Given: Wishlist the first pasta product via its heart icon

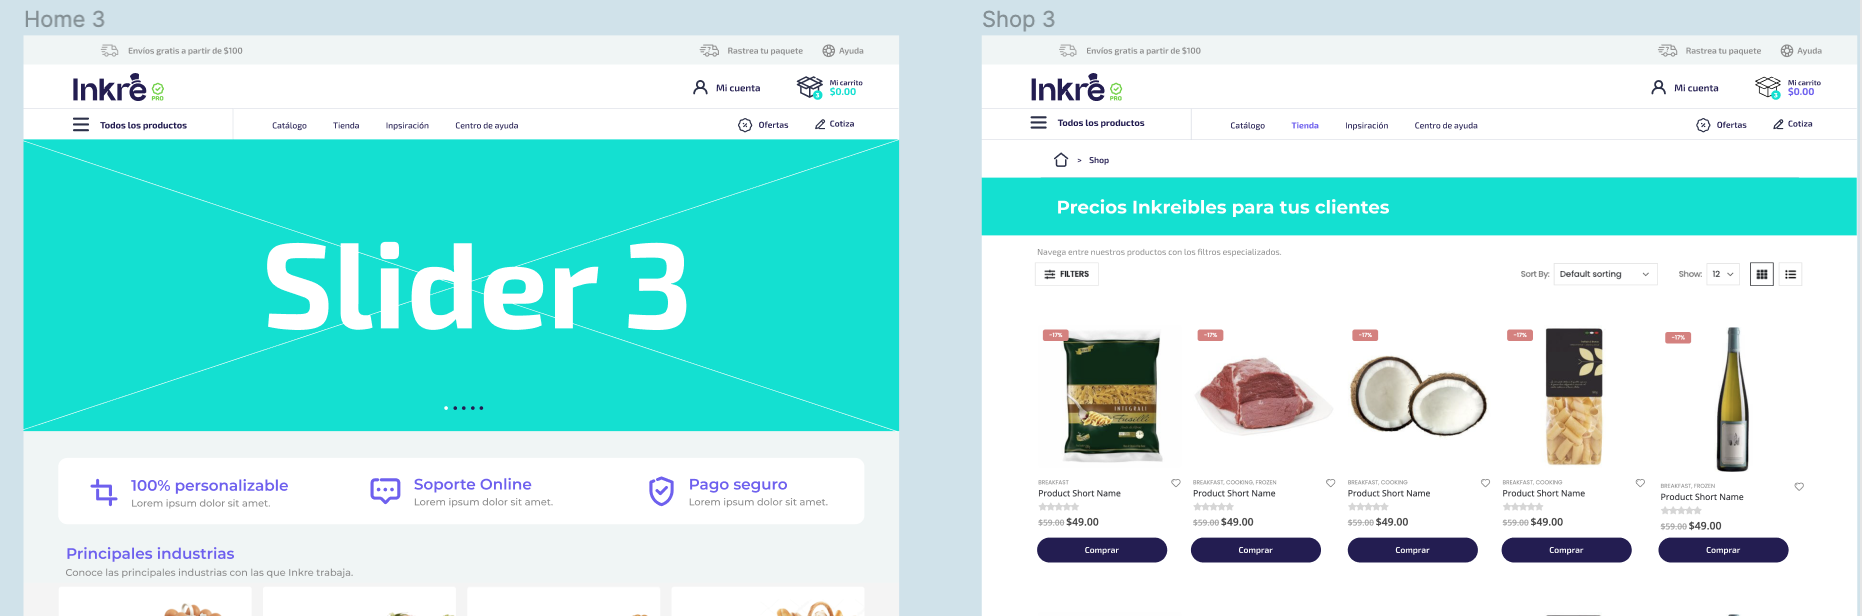Looking at the screenshot, I should (x=1176, y=483).
